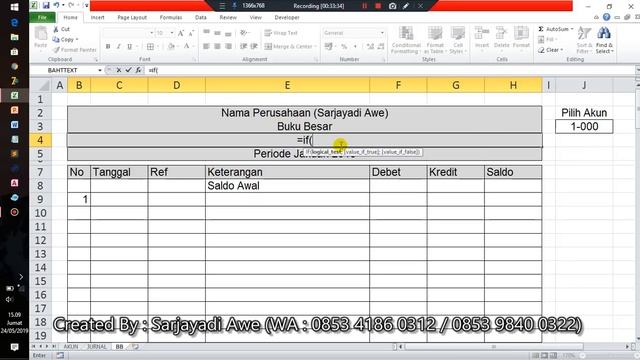Click the Pilih Akun cell showing 1-000

(584, 127)
